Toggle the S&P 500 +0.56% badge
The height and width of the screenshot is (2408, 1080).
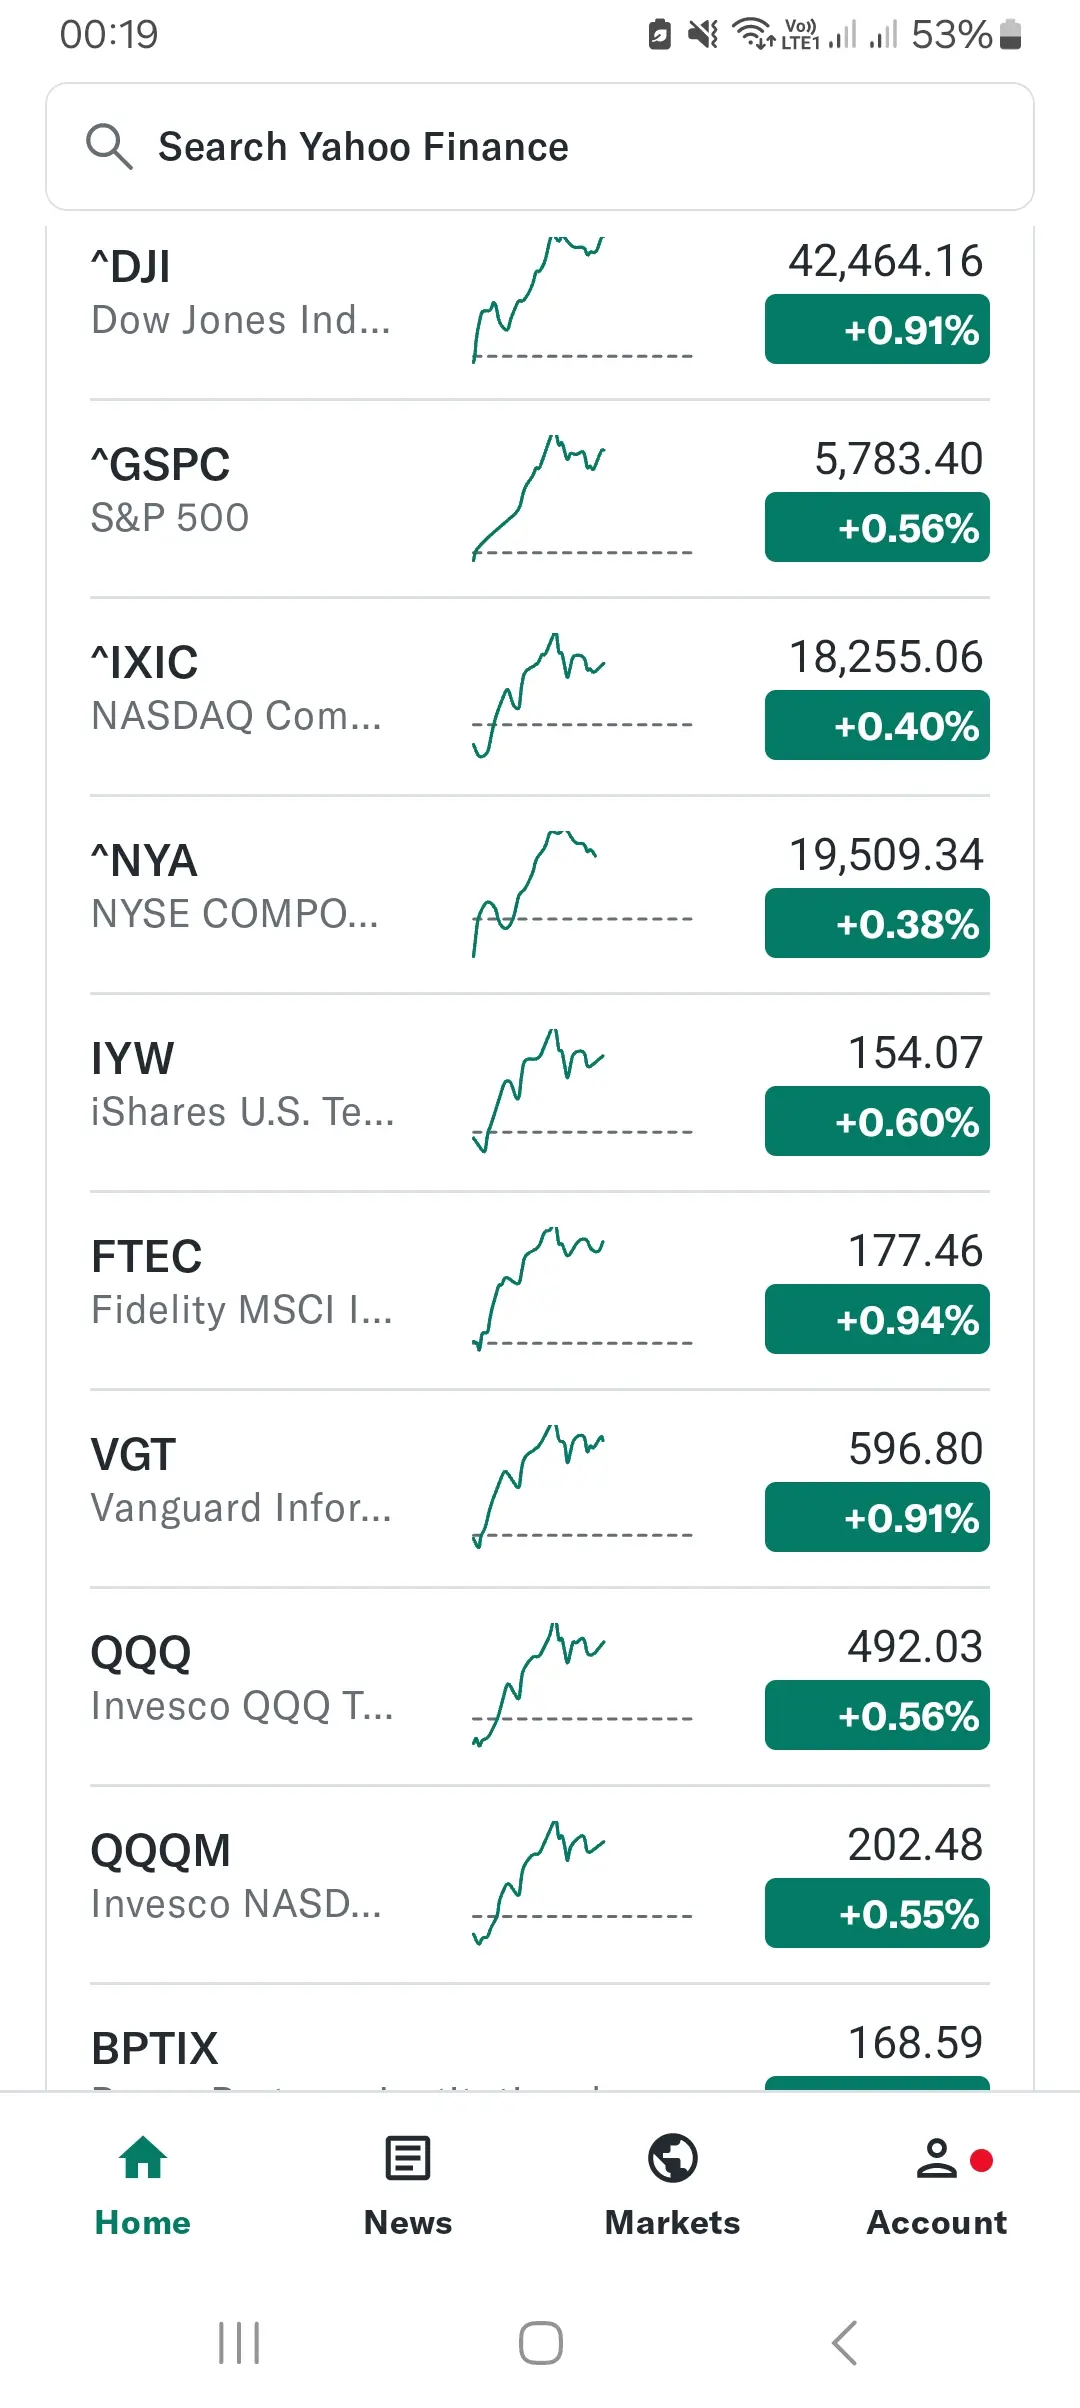[877, 527]
